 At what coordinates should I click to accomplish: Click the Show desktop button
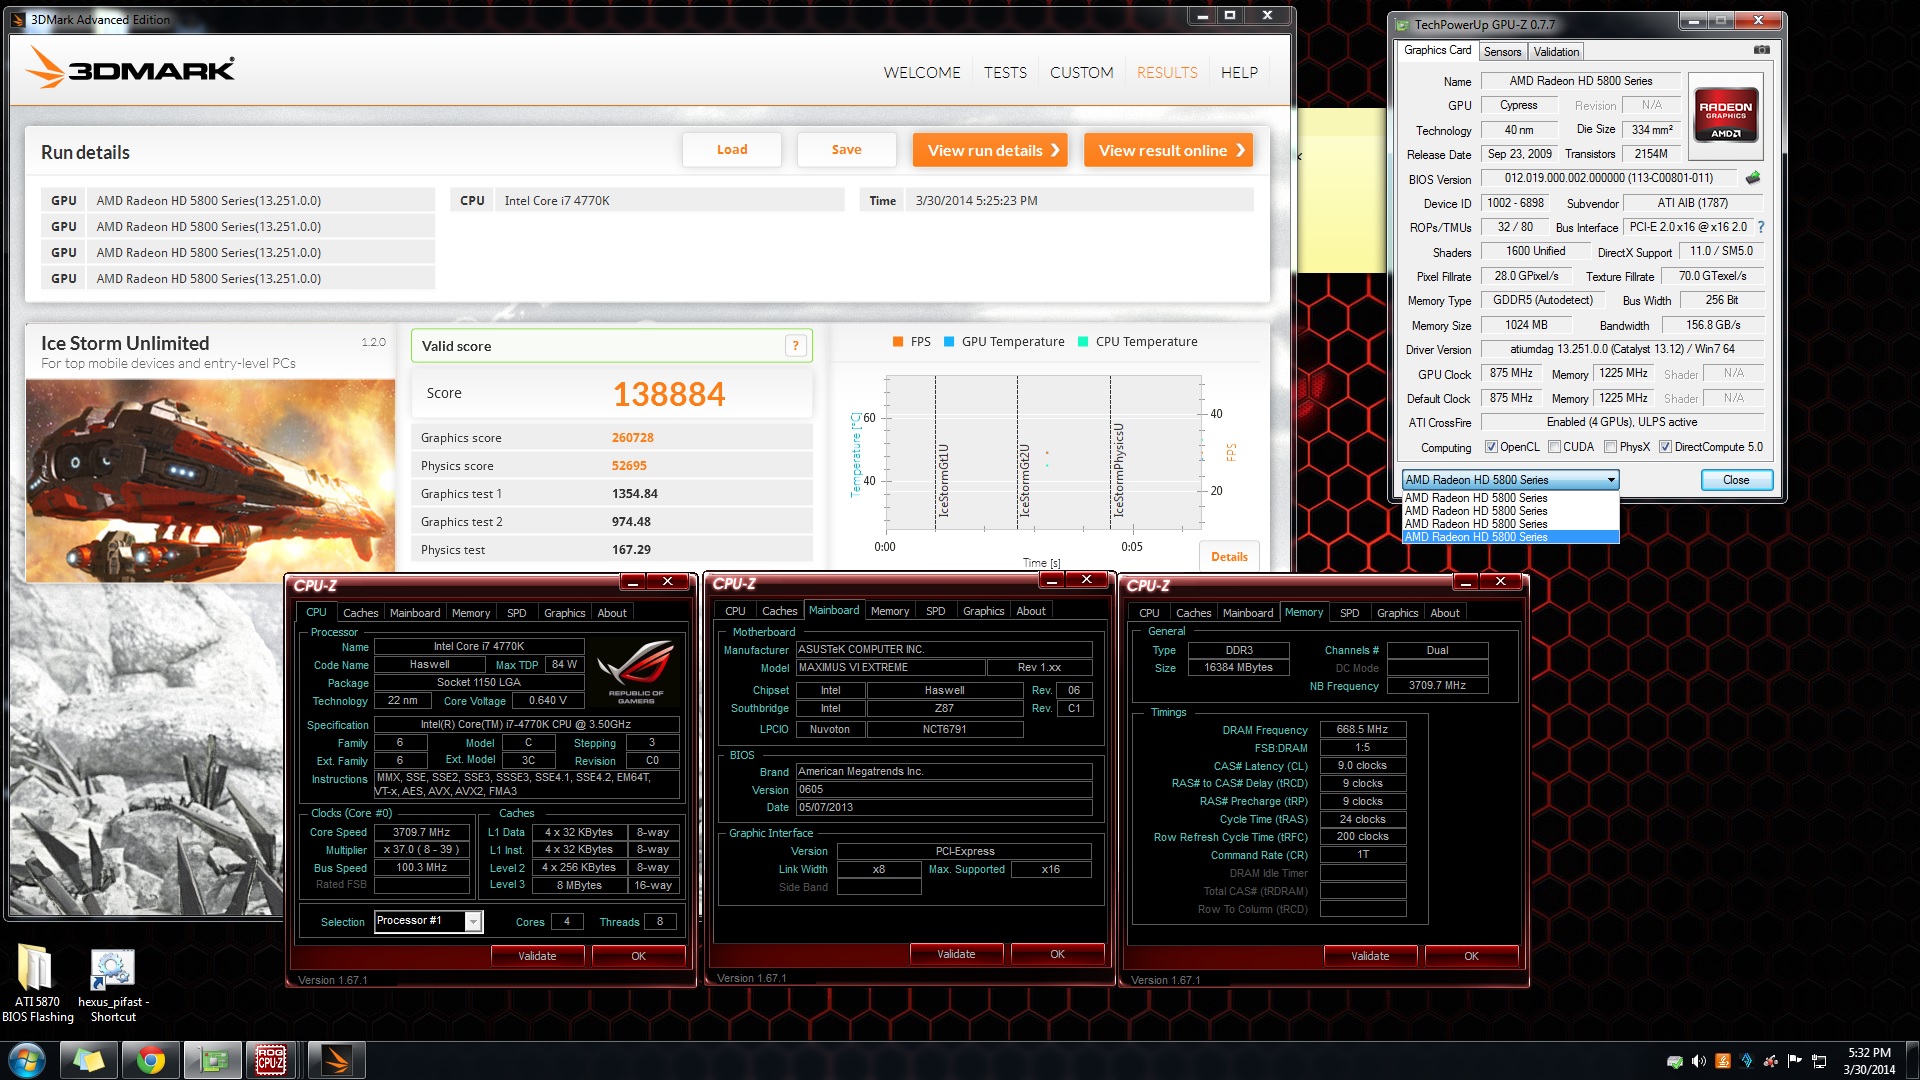point(1912,1061)
